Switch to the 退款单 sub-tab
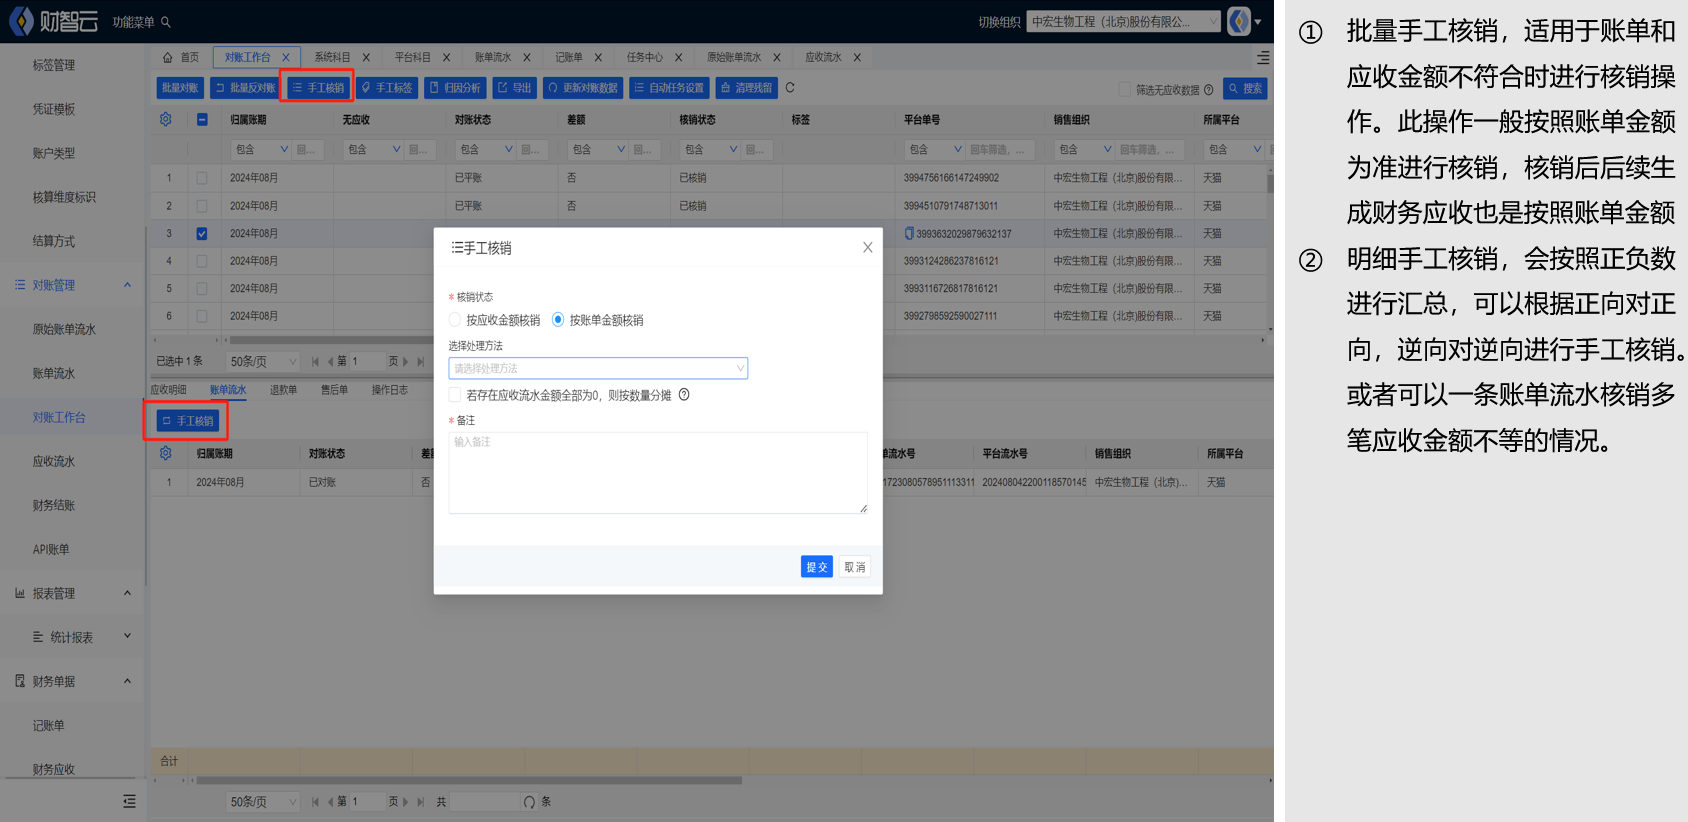The width and height of the screenshot is (1688, 822). (x=283, y=390)
